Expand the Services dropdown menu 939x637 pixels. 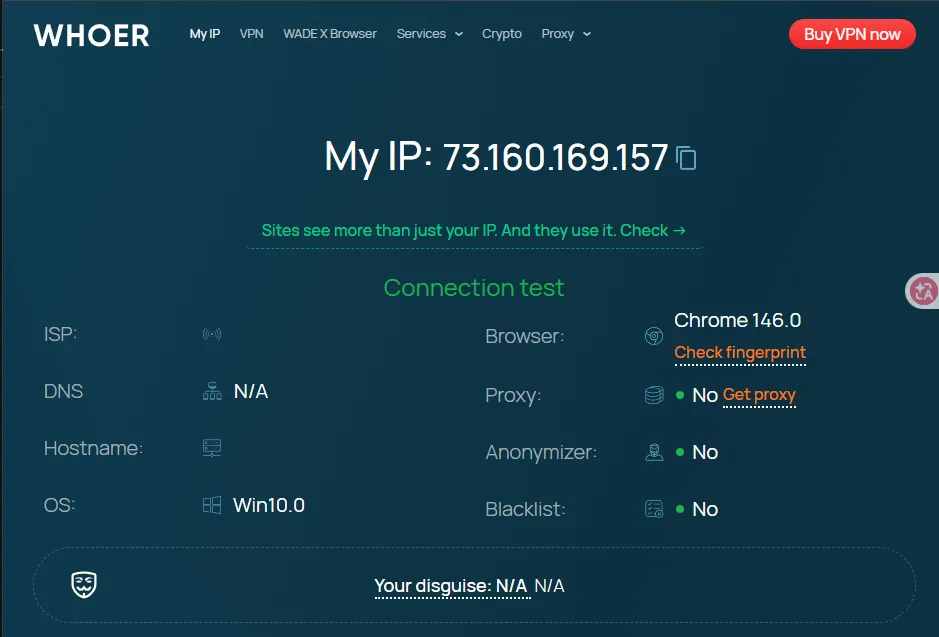tap(429, 34)
